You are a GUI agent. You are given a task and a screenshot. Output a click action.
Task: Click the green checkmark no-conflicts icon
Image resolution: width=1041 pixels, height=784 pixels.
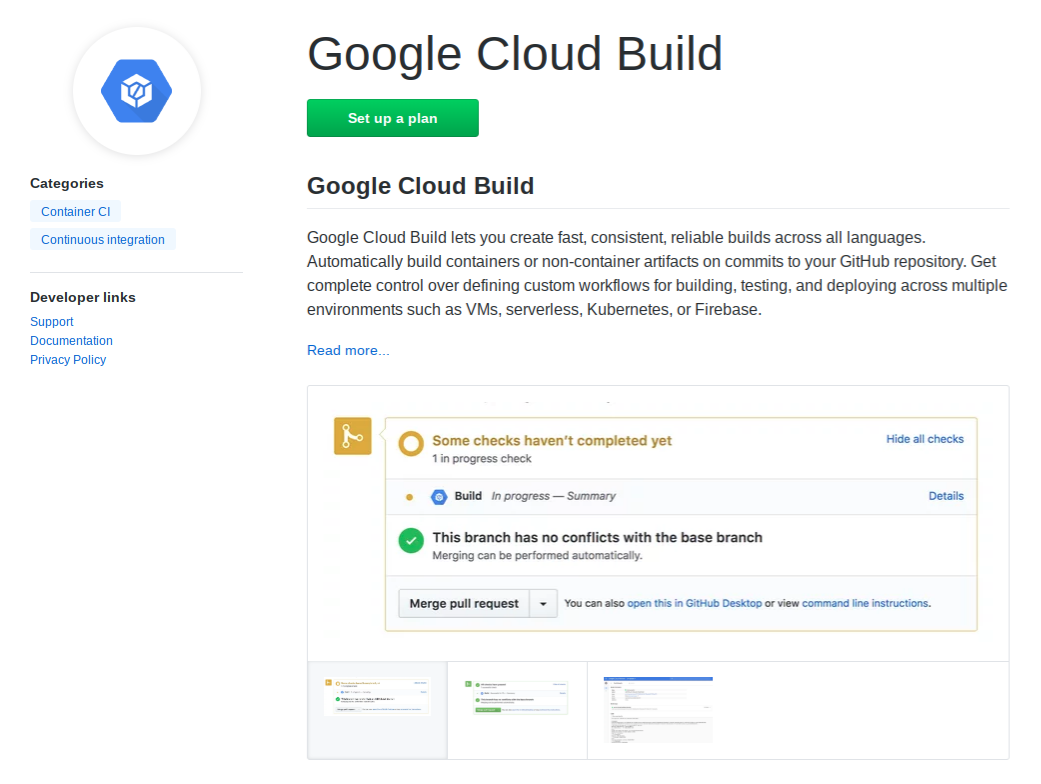coord(411,541)
